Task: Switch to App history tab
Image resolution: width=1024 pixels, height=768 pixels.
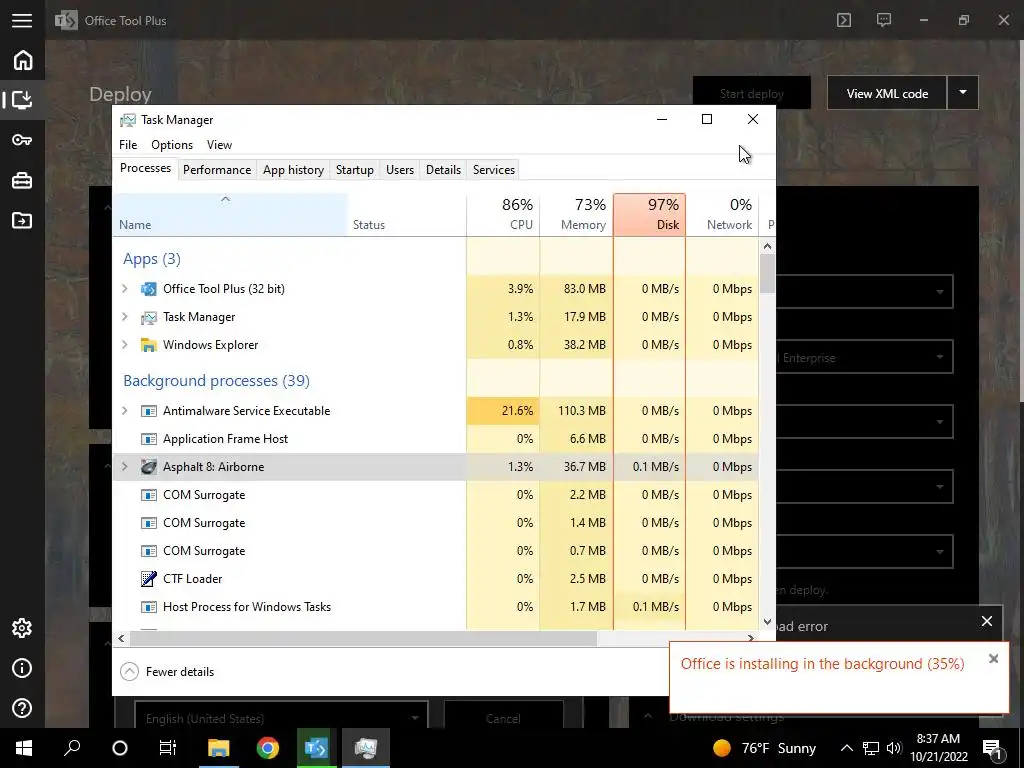Action: (x=293, y=170)
